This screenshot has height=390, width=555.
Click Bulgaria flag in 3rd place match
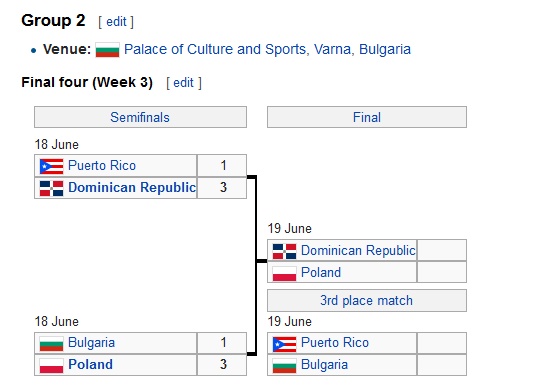(x=284, y=366)
